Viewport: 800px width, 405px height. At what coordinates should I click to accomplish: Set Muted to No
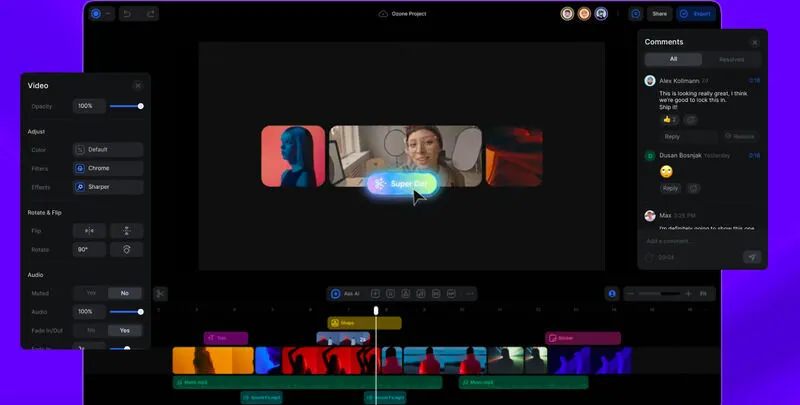(124, 293)
